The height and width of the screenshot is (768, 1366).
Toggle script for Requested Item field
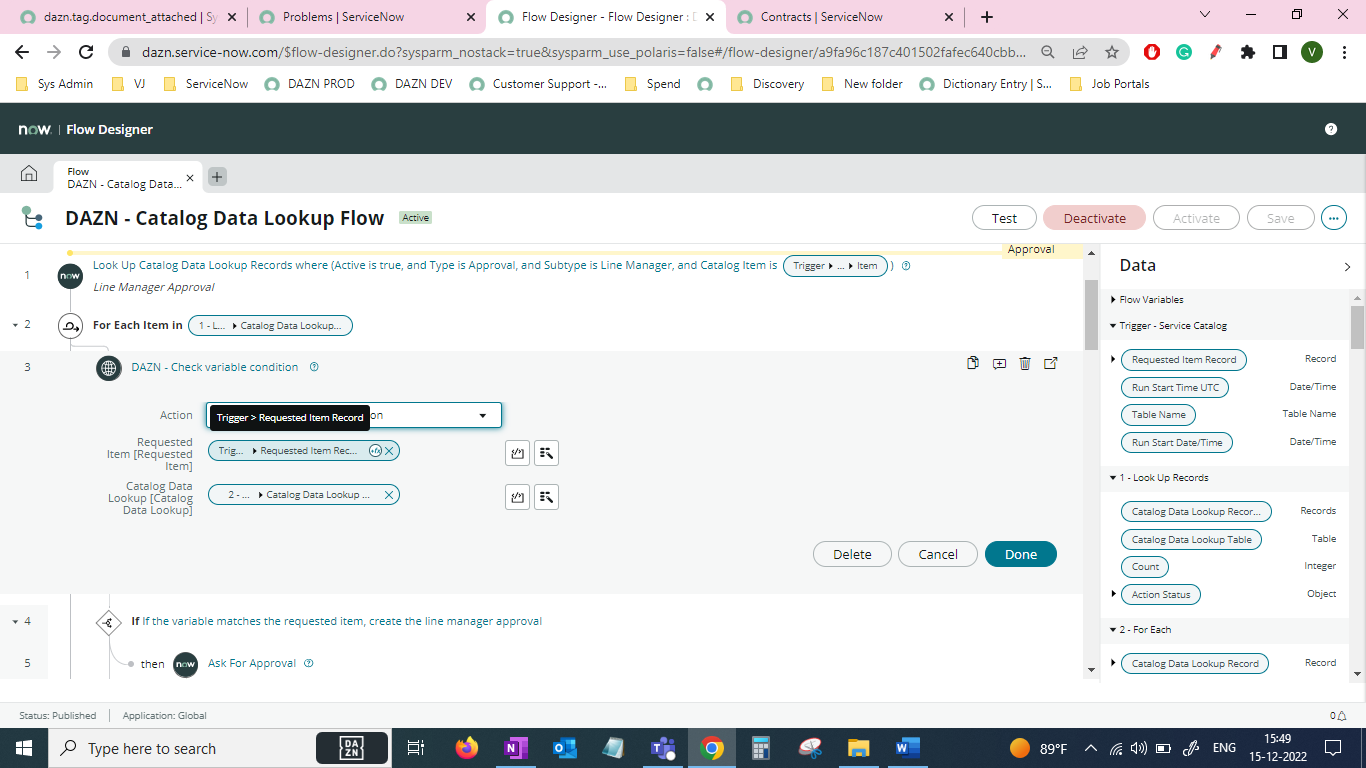pyautogui.click(x=517, y=453)
